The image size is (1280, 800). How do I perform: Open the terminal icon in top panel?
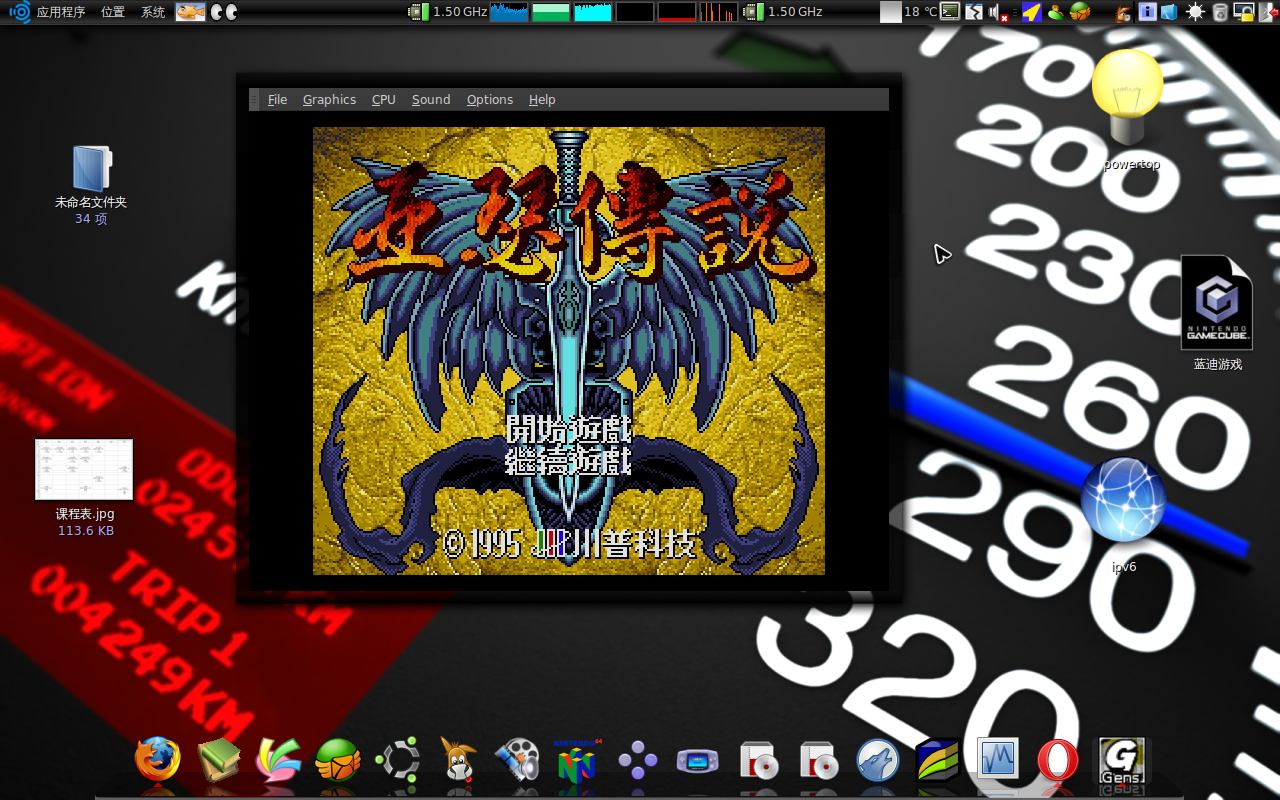[950, 12]
